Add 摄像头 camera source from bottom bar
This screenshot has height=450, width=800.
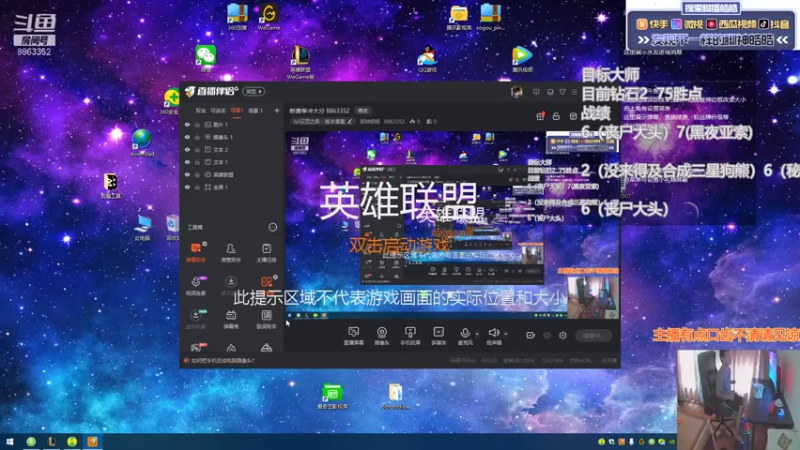tap(382, 336)
